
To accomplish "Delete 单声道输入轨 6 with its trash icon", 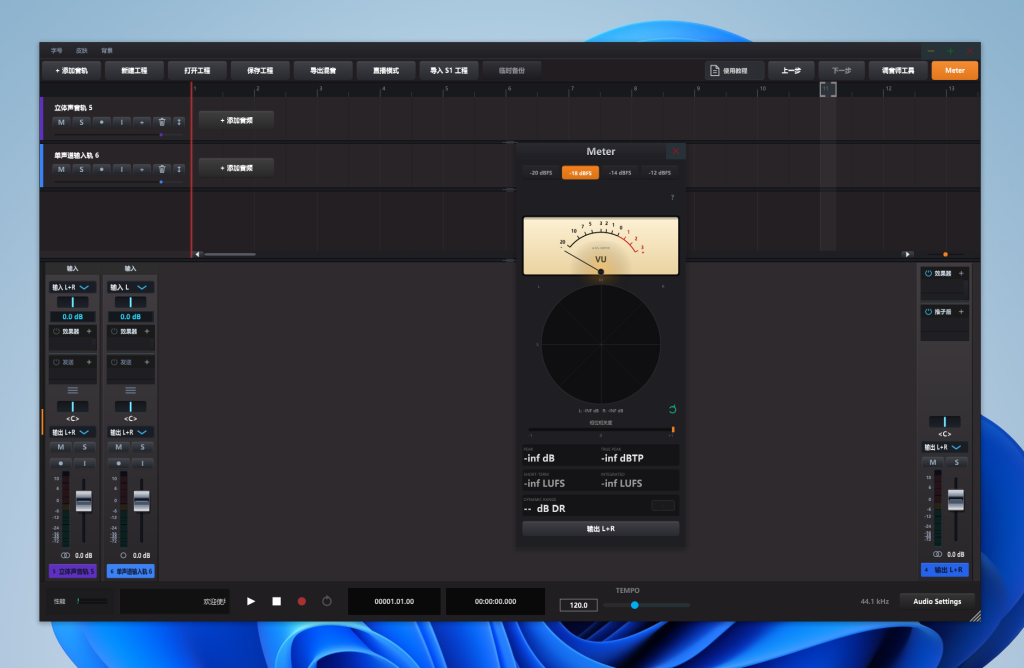I will coord(162,169).
